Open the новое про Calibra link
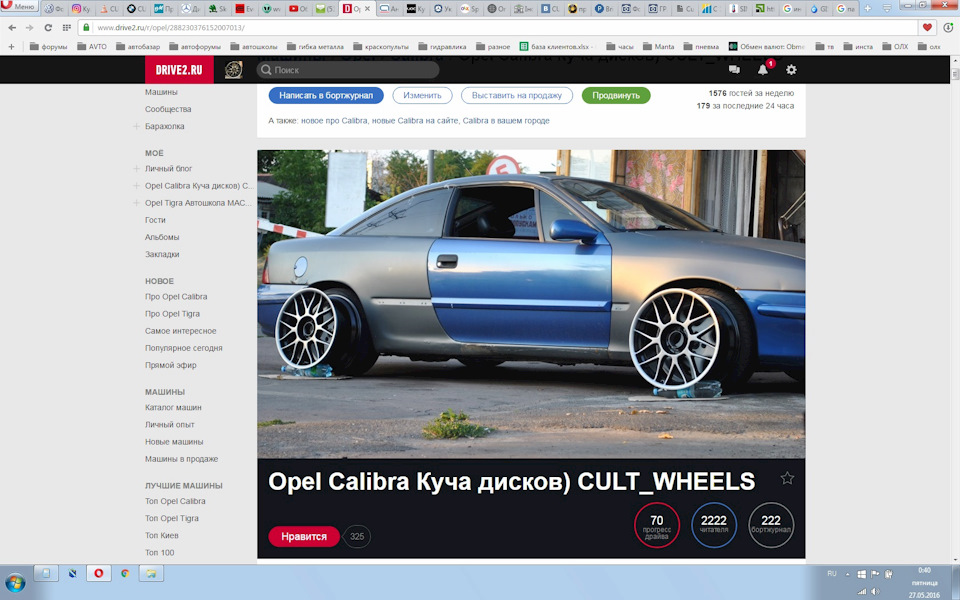Image resolution: width=960 pixels, height=600 pixels. tap(334, 121)
